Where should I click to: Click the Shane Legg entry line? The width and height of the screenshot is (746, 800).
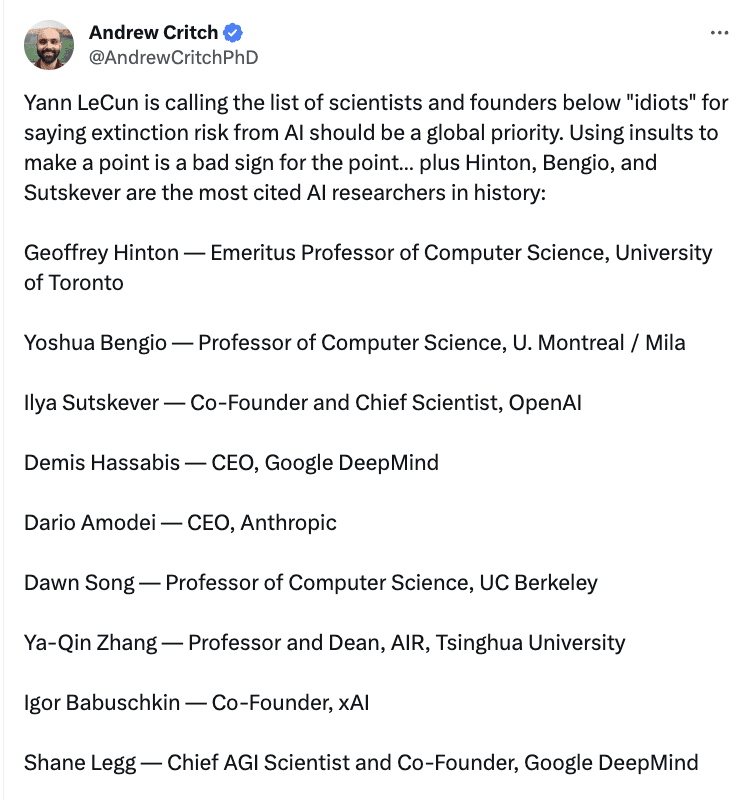click(361, 763)
